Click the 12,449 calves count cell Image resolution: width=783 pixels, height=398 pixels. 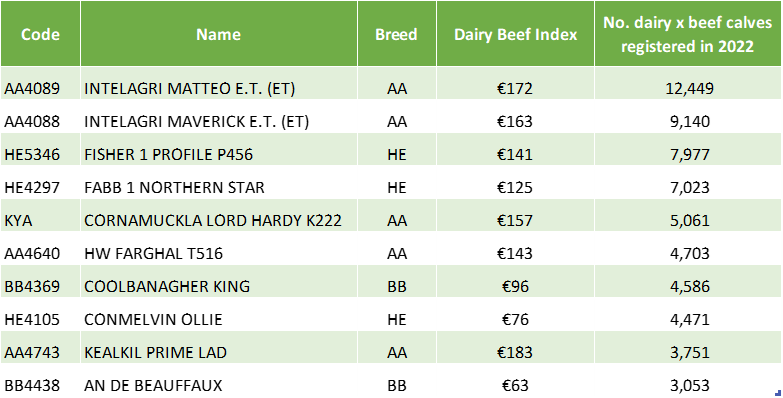click(x=688, y=88)
